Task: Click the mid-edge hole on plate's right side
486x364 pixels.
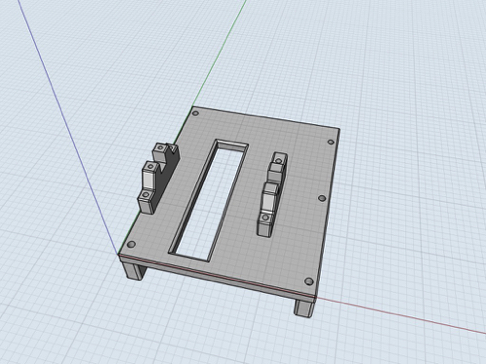Action: [x=322, y=198]
